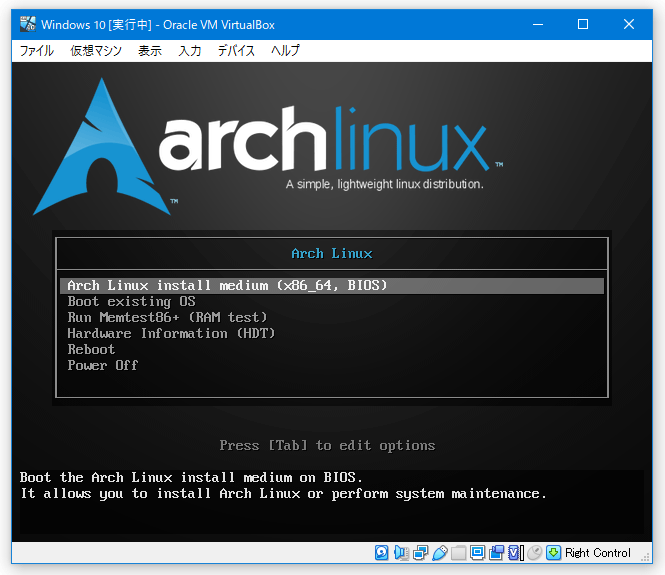Click the CPU virtualization status icon

point(516,553)
